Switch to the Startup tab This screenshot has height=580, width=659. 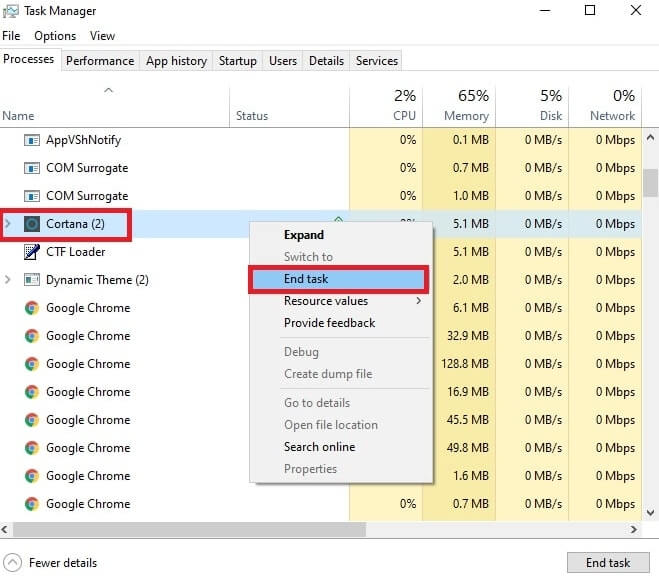[x=237, y=61]
